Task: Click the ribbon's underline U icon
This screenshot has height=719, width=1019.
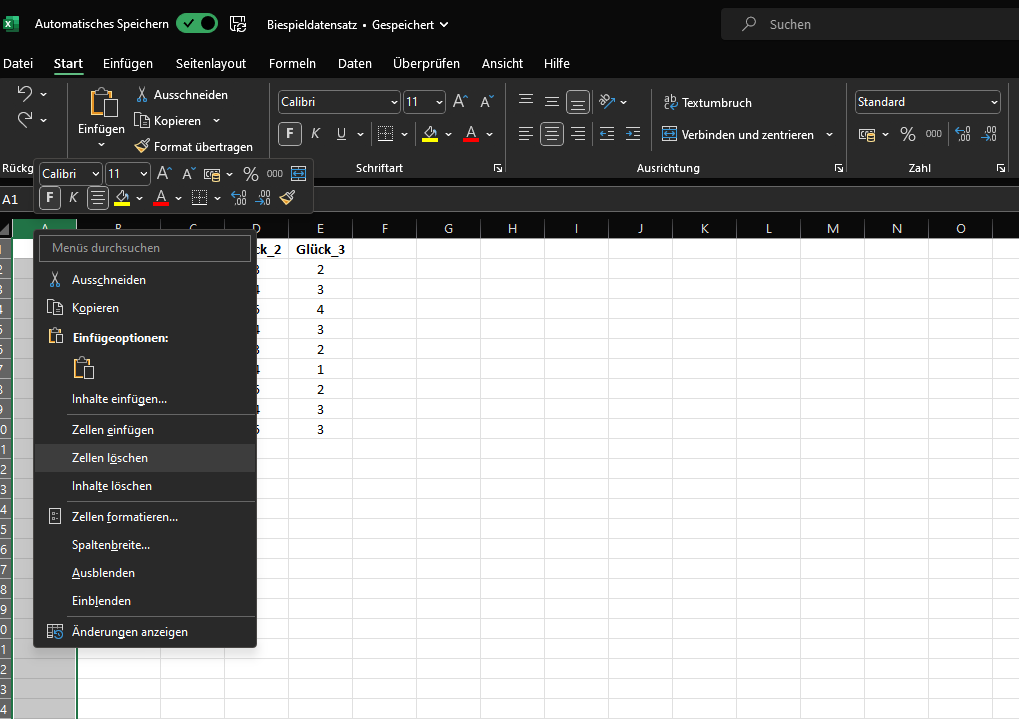Action: tap(341, 134)
